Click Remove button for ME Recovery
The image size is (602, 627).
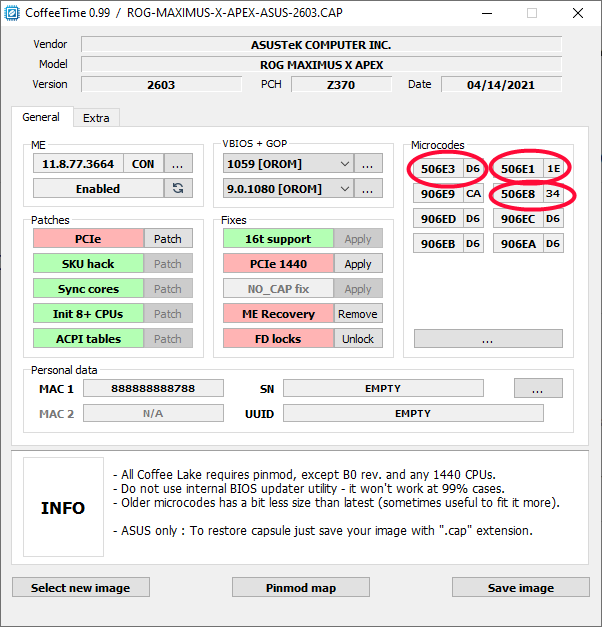358,314
